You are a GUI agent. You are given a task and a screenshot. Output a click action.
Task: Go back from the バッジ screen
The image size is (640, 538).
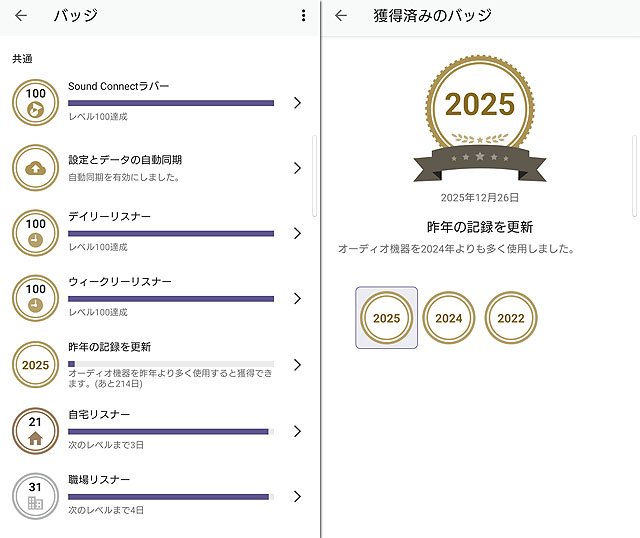coord(21,16)
